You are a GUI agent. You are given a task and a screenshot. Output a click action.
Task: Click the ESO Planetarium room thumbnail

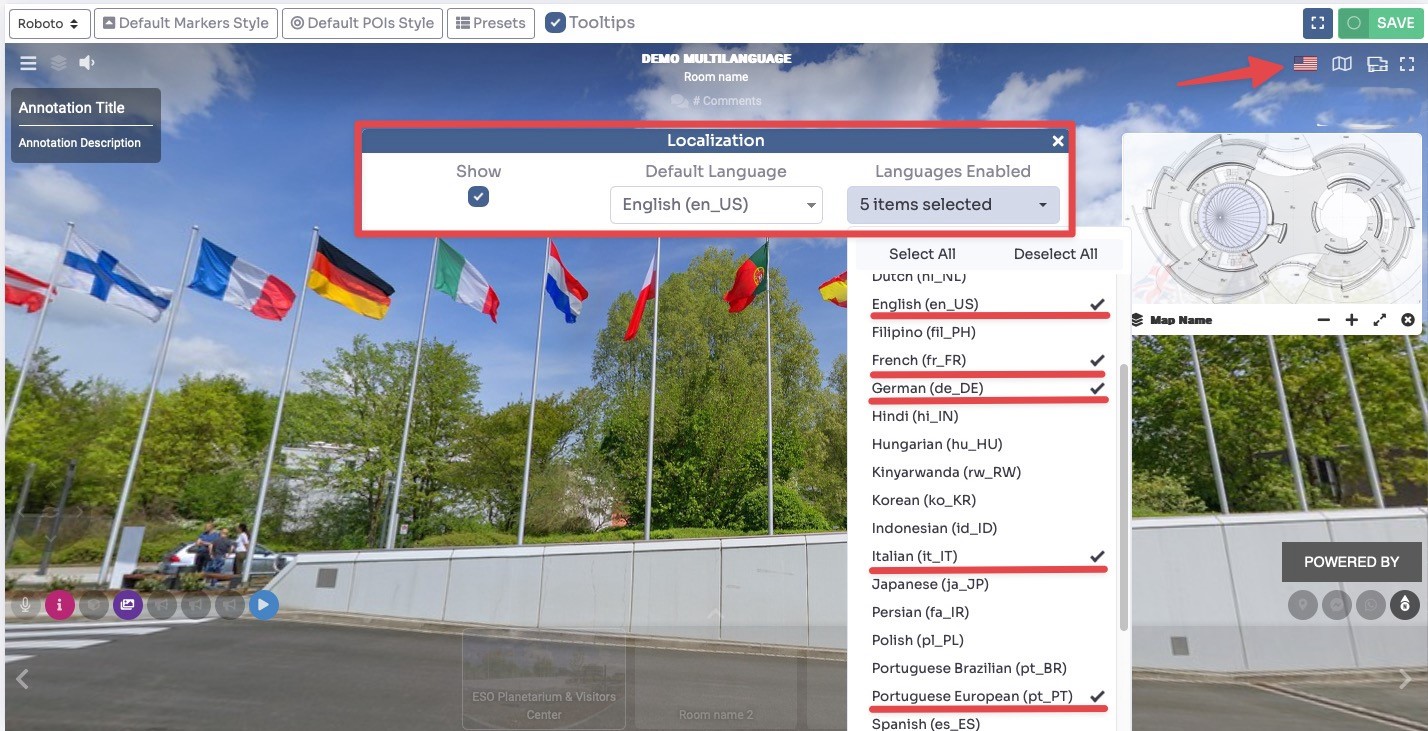[544, 680]
